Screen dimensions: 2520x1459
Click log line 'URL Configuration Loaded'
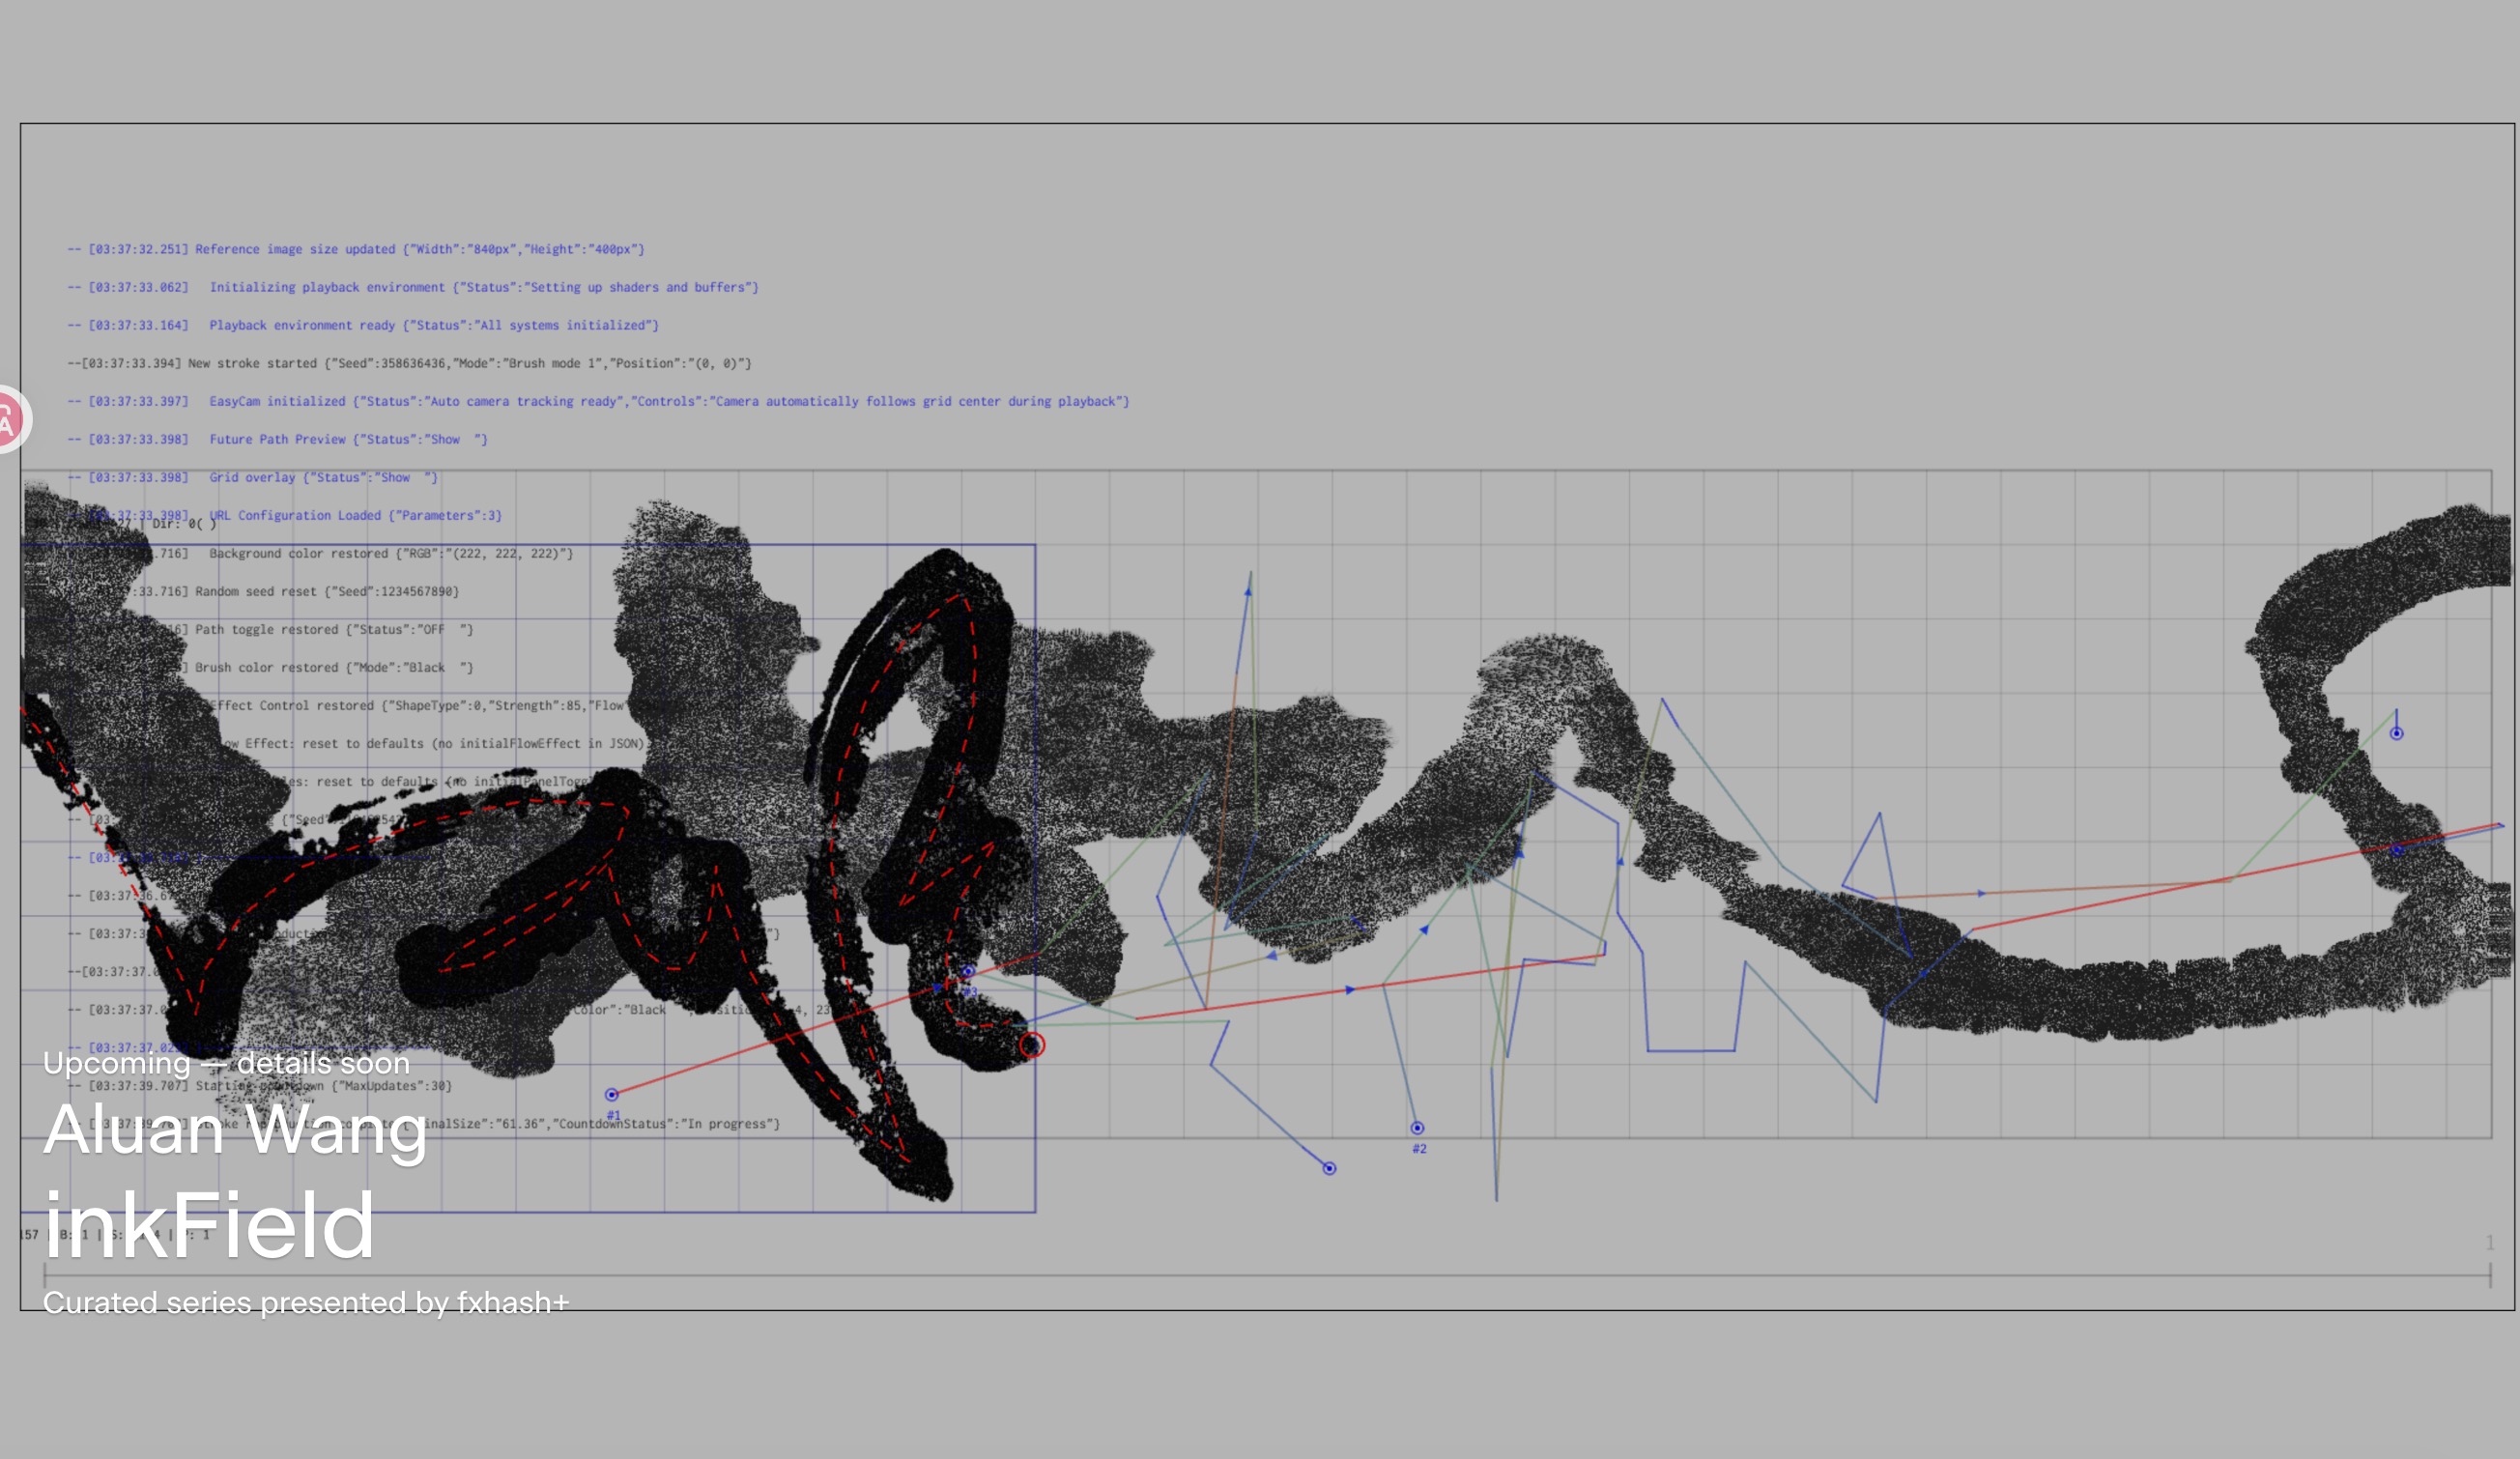point(285,515)
